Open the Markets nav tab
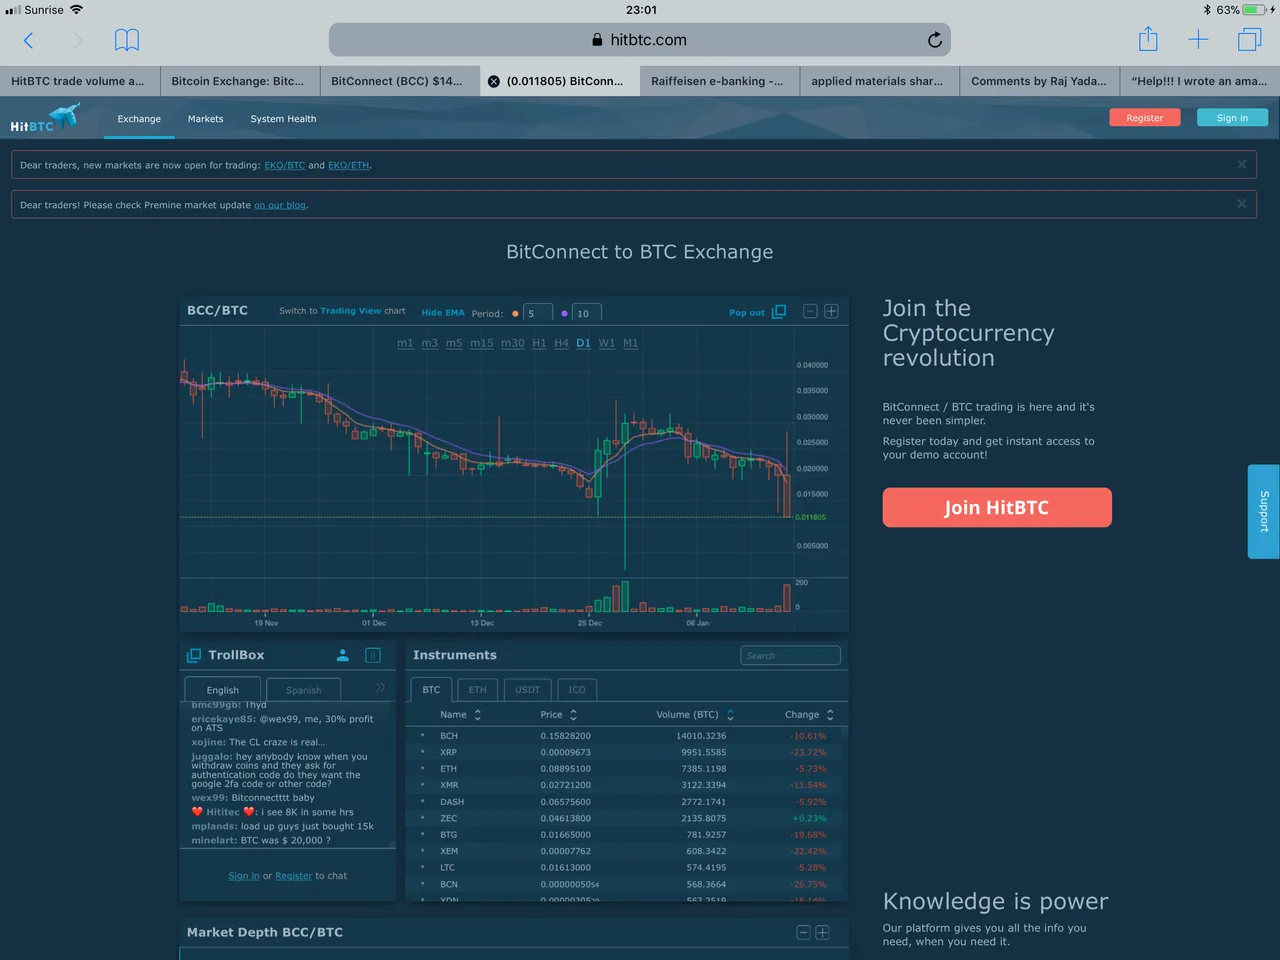The height and width of the screenshot is (960, 1280). pos(206,119)
